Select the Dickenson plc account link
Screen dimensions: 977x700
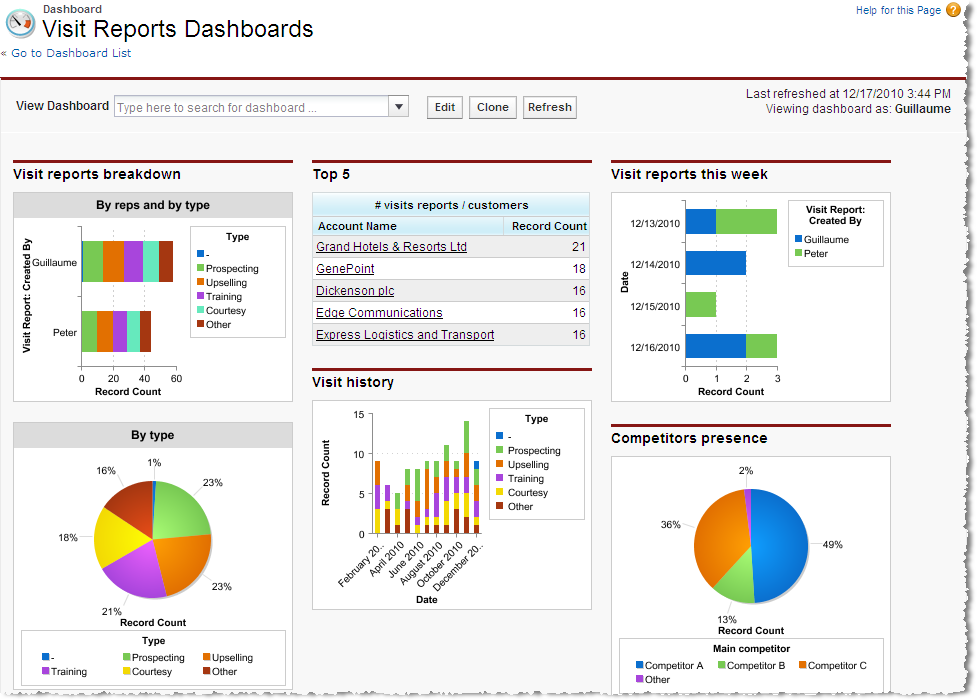[355, 291]
